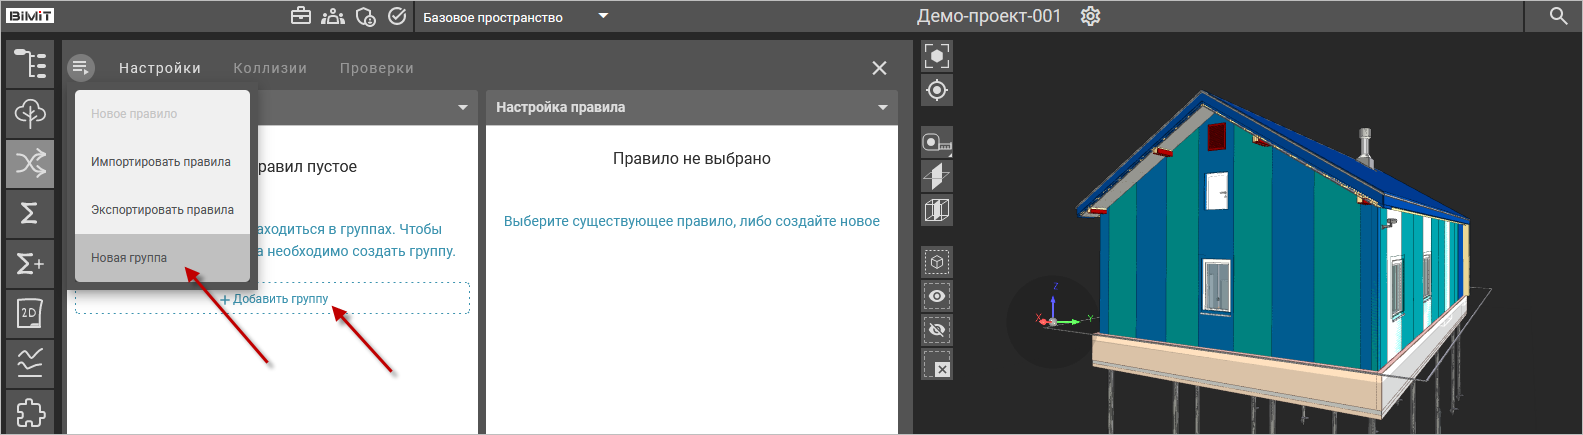The width and height of the screenshot is (1583, 435).
Task: Click the search magnifier icon
Action: pyautogui.click(x=1558, y=16)
